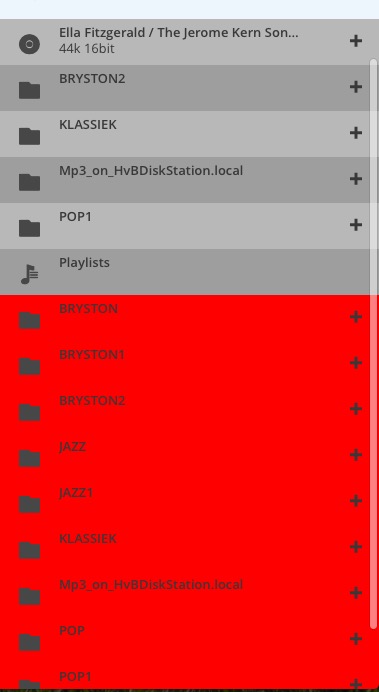Add gray-row POP1 folder via plus icon
The image size is (379, 692).
point(356,225)
